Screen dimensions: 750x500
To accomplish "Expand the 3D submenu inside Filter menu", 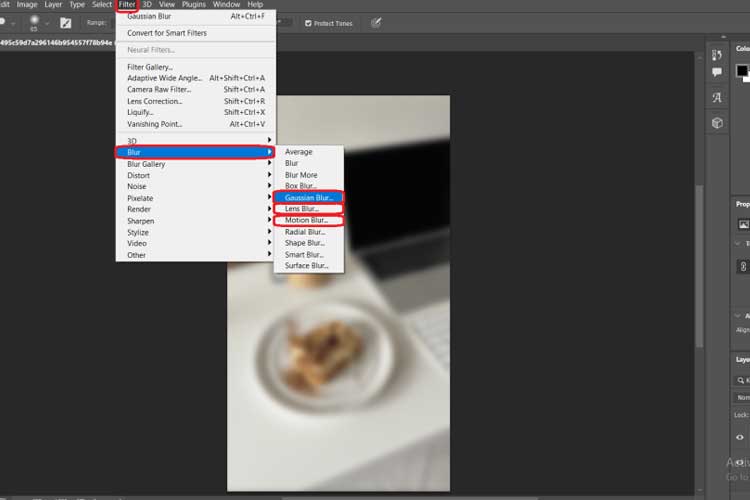I will click(x=196, y=141).
